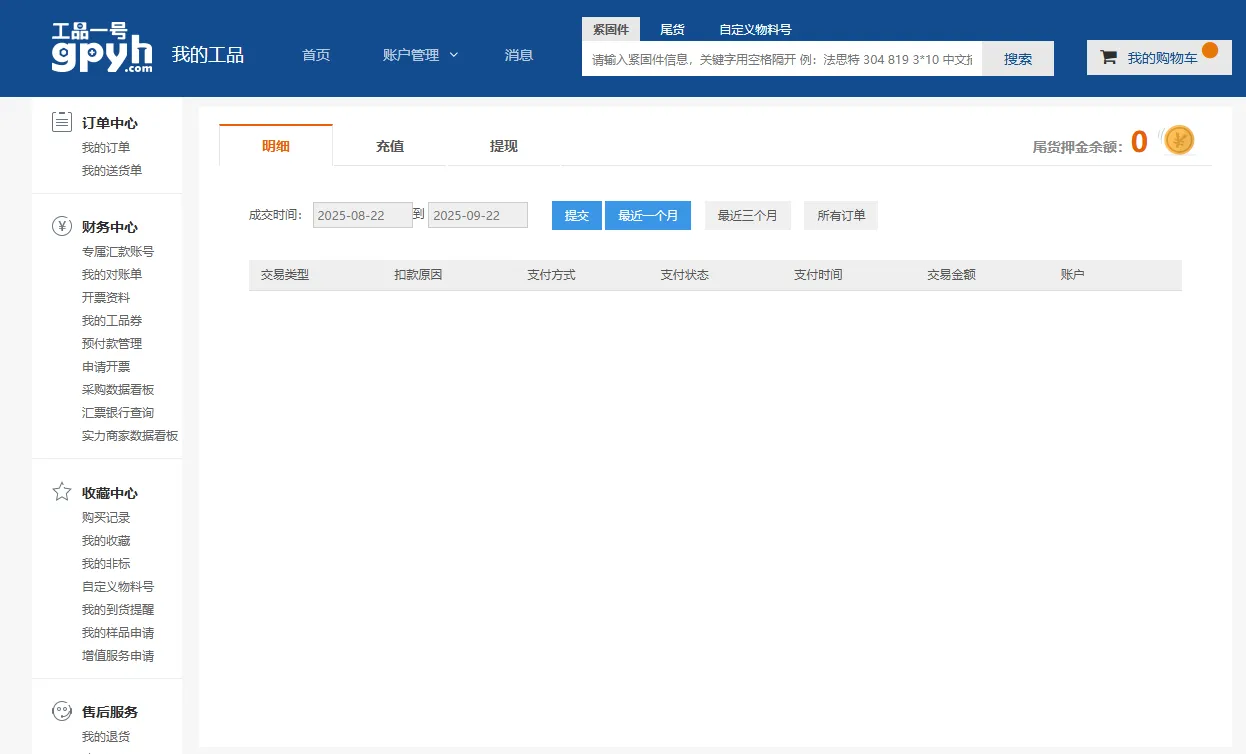Filter by 最近三个月
The image size is (1246, 754).
[747, 215]
